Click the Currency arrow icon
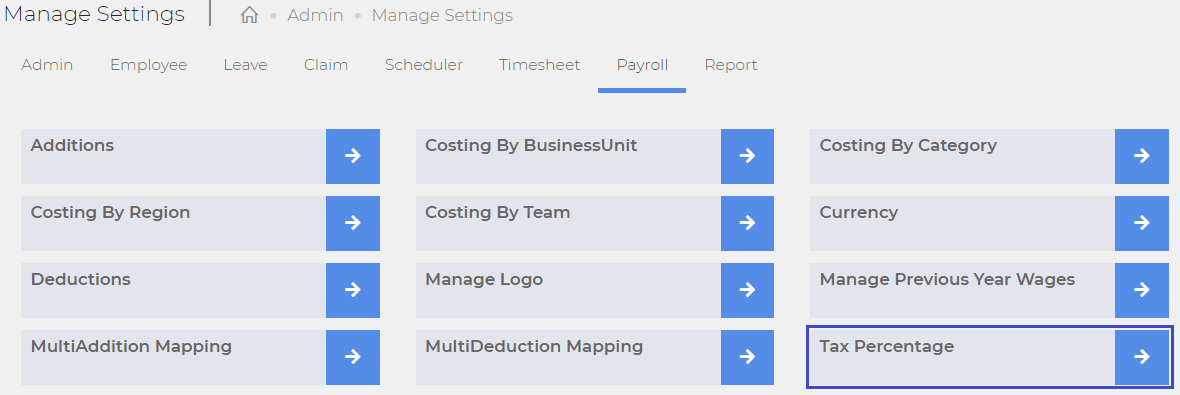The width and height of the screenshot is (1180, 395). click(1142, 223)
